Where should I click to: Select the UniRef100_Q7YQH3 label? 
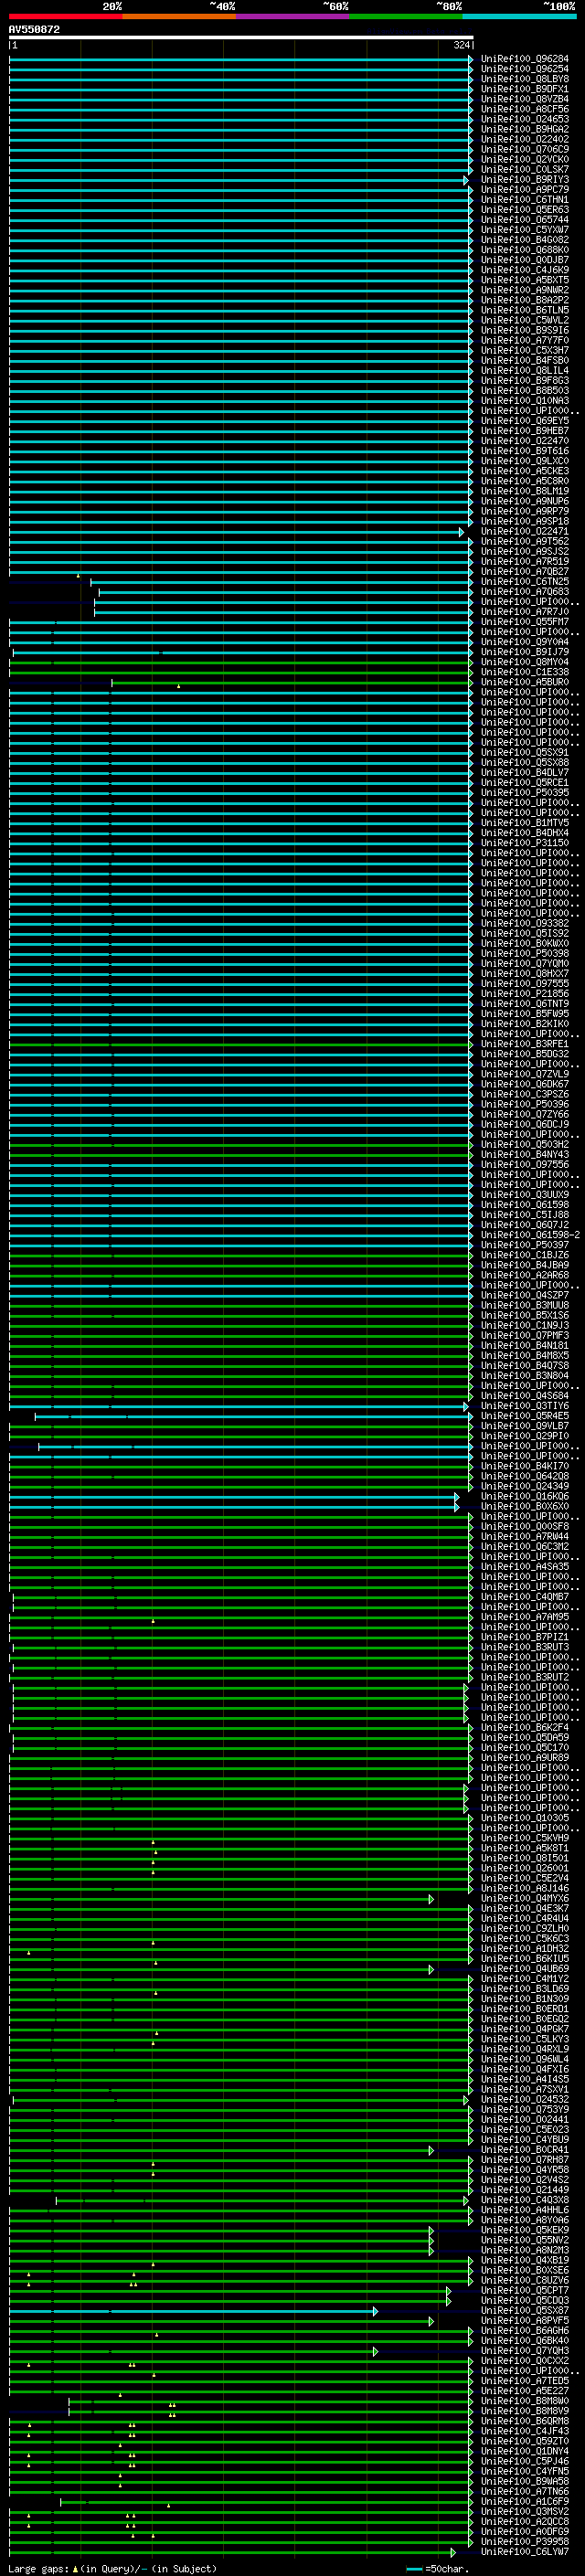click(525, 2351)
